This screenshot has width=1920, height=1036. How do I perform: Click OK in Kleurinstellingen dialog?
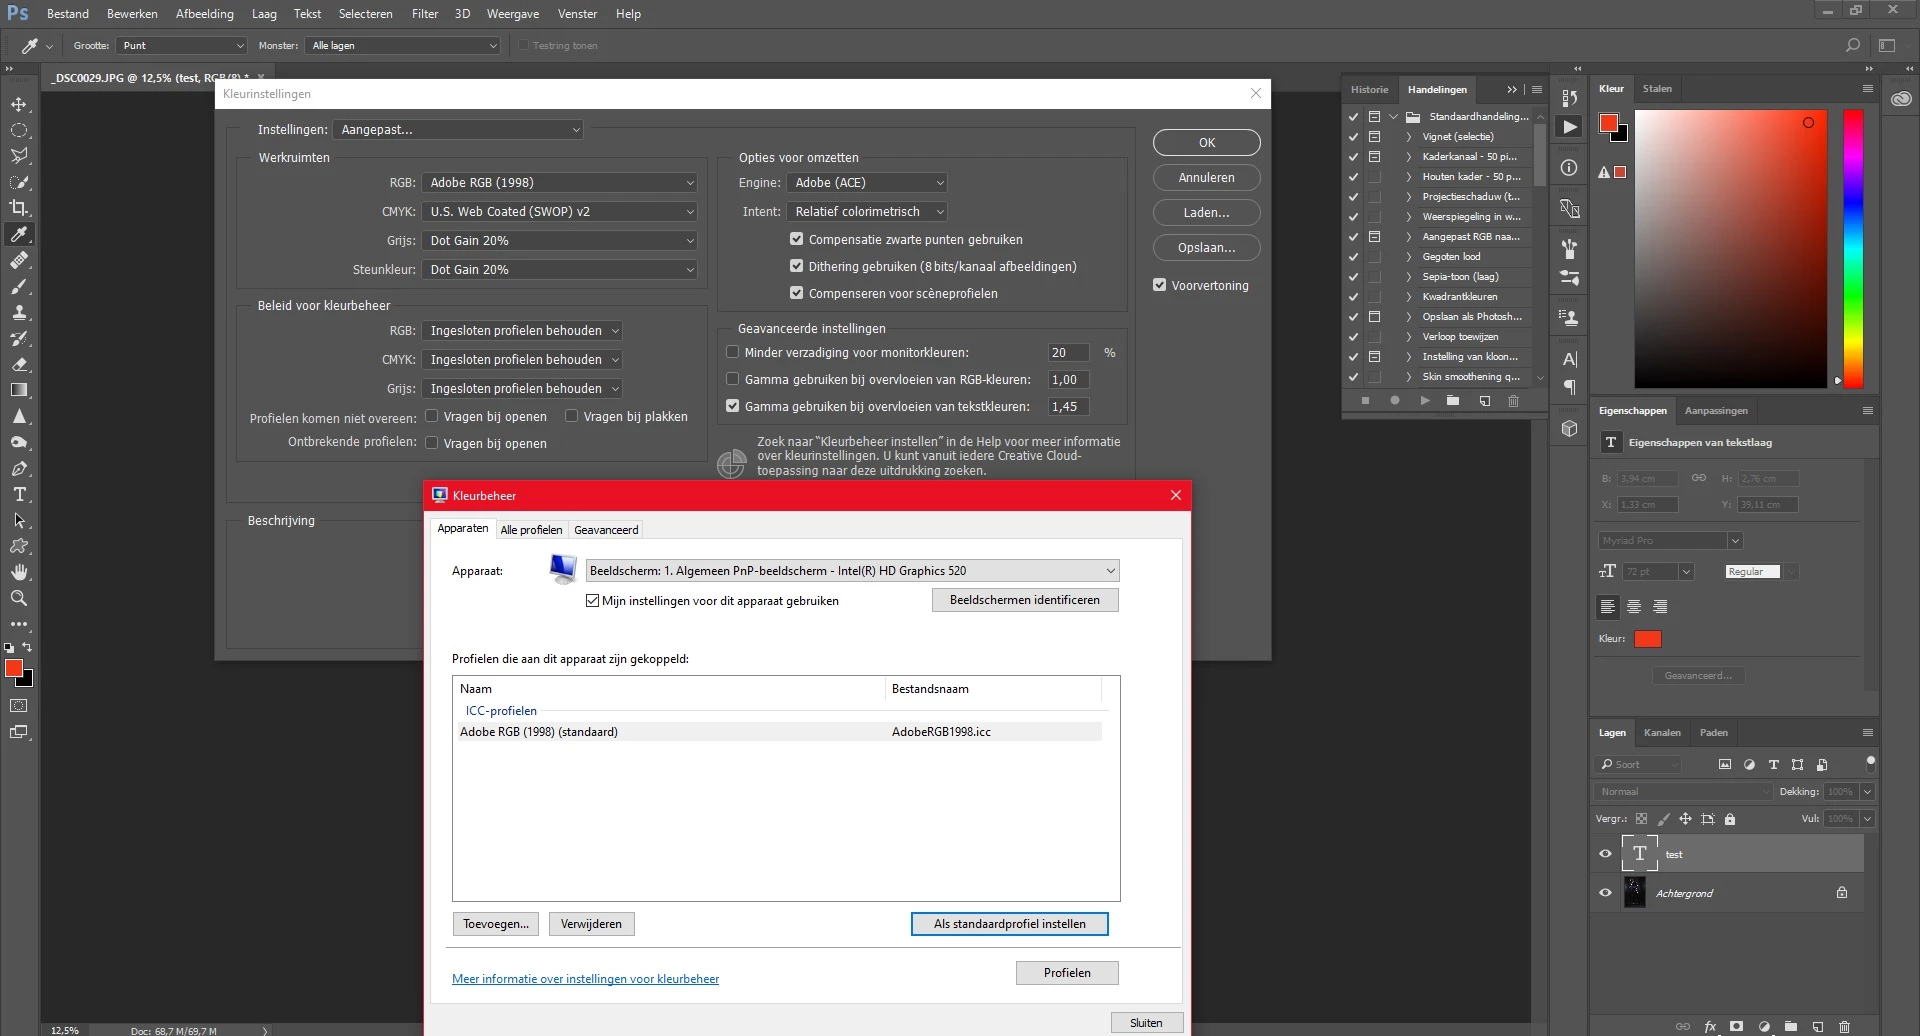pos(1207,143)
